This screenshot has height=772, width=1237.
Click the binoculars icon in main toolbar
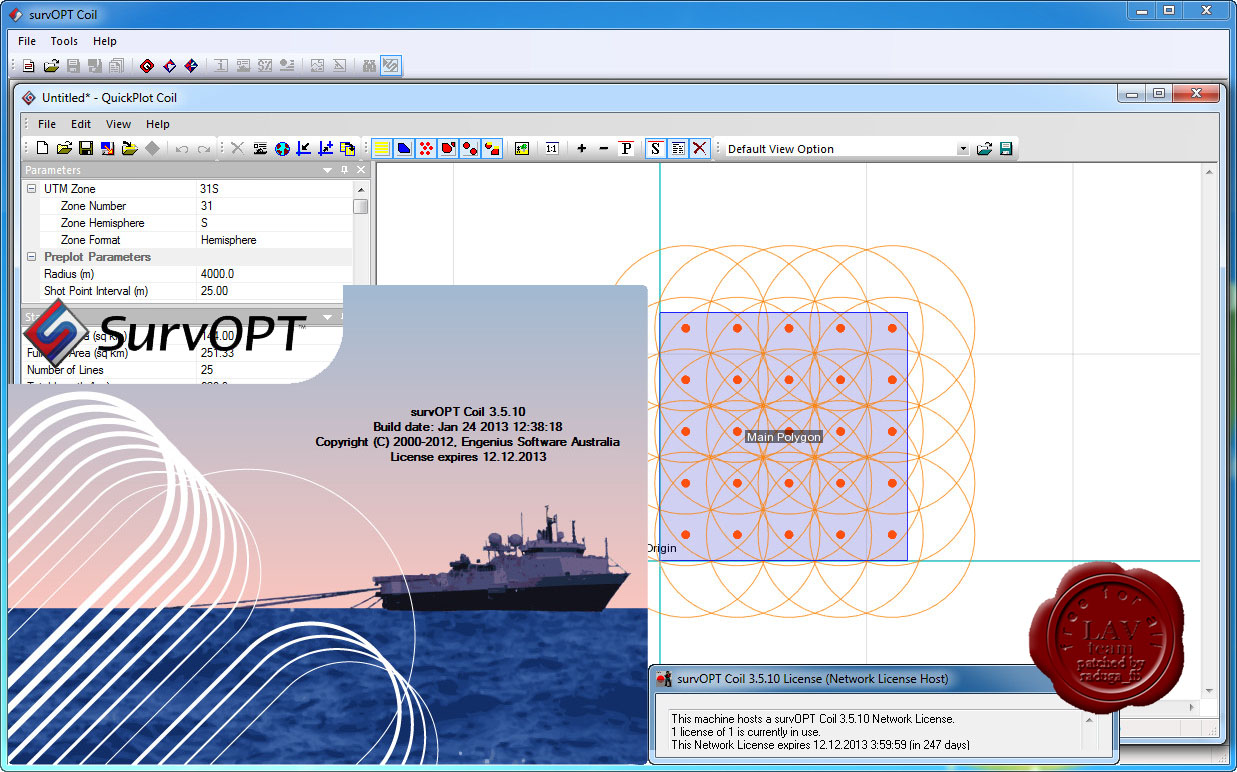(369, 66)
